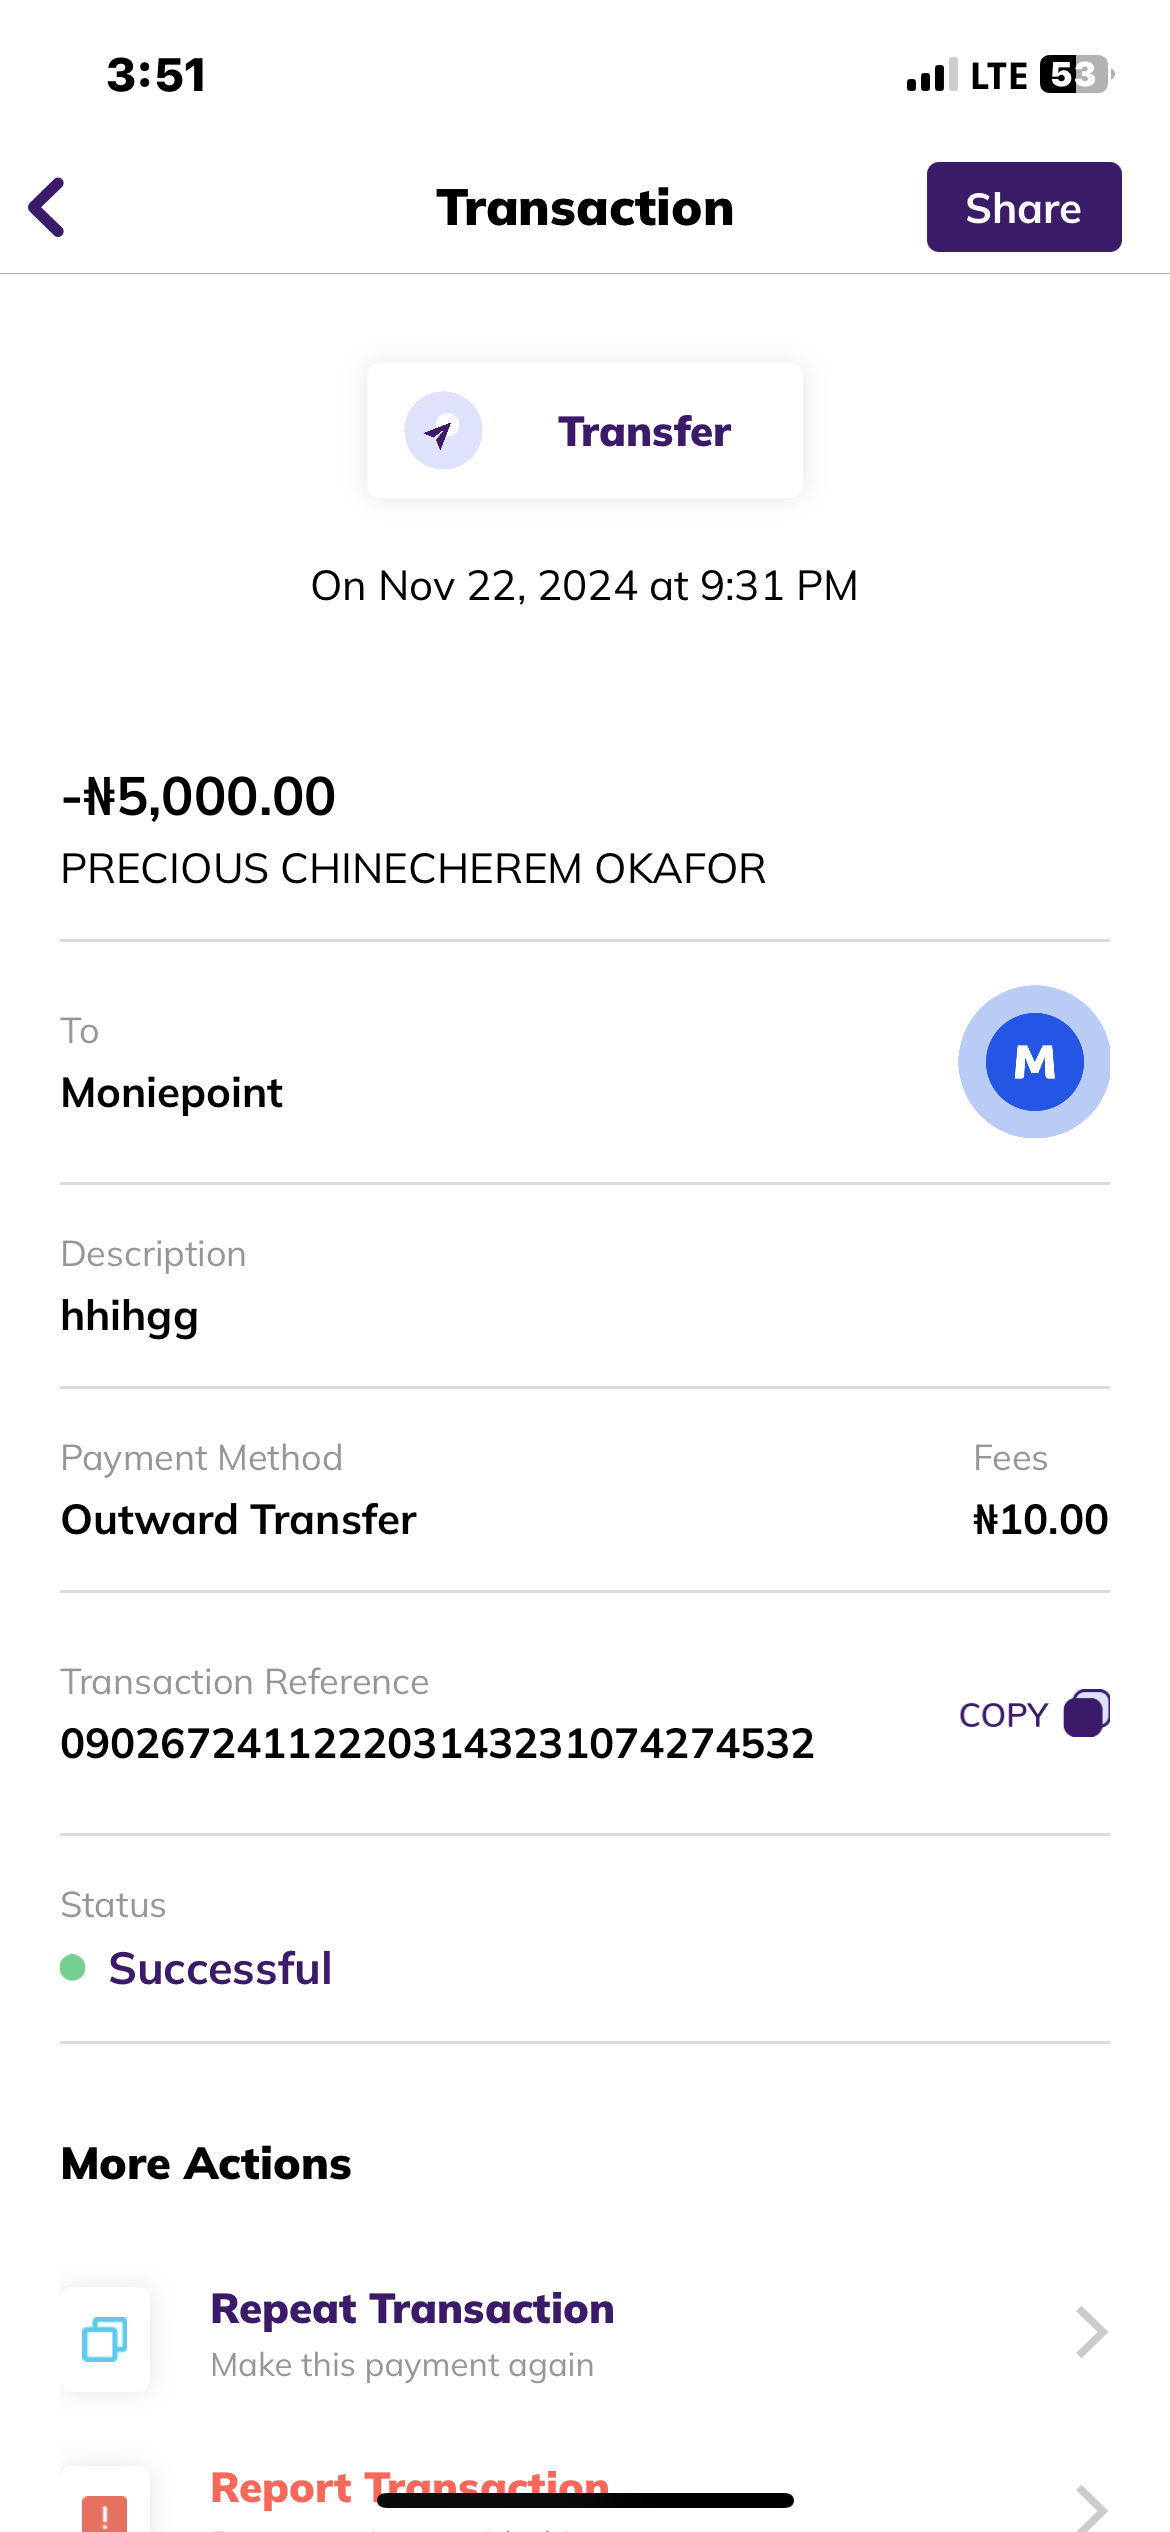Open Repeat Transaction option
This screenshot has height=2532, width=1170.
(412, 2310)
